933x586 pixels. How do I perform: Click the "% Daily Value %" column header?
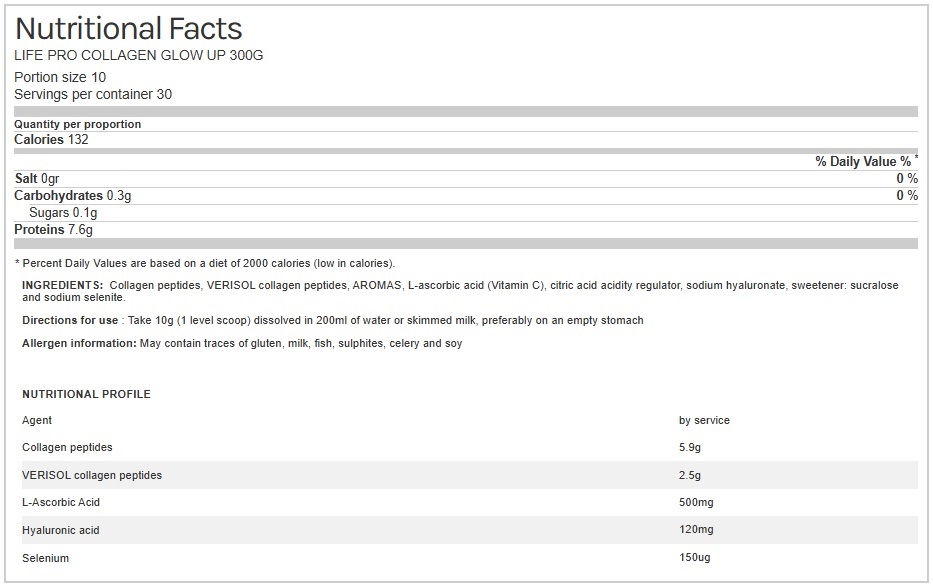865,161
